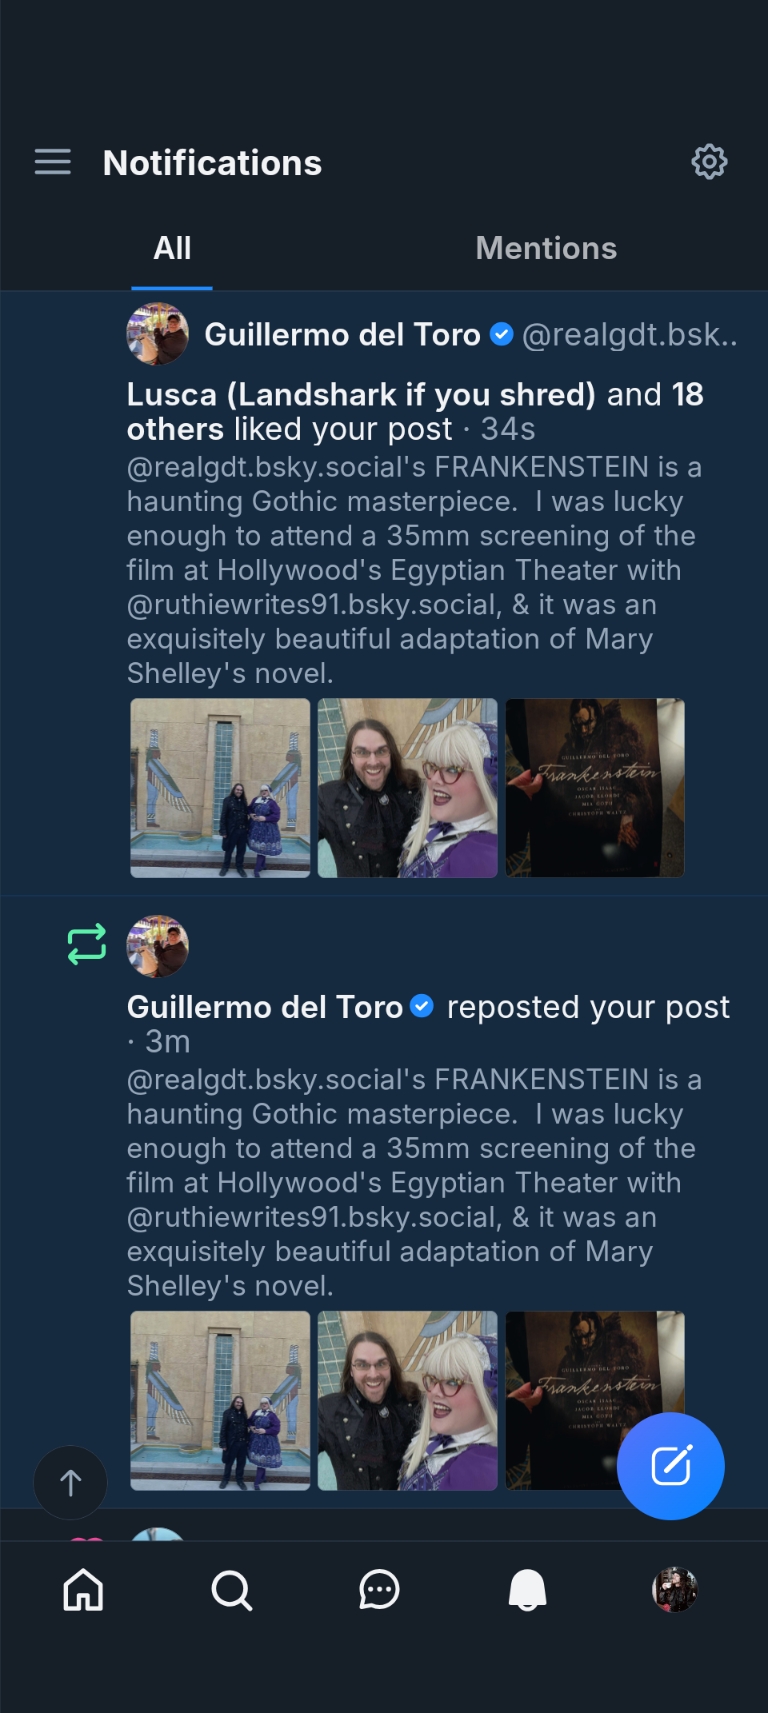Open the Chat messages icon
The width and height of the screenshot is (768, 1713).
pyautogui.click(x=379, y=1589)
